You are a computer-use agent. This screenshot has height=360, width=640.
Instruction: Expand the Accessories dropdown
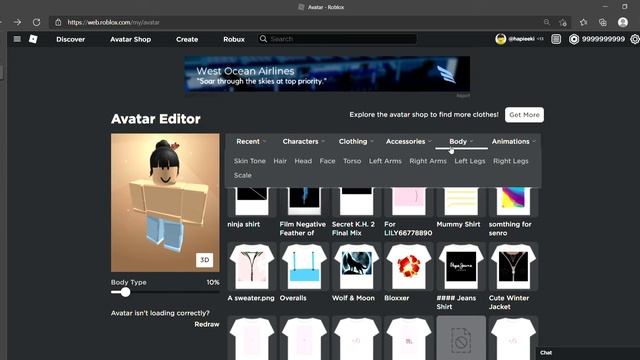[409, 141]
